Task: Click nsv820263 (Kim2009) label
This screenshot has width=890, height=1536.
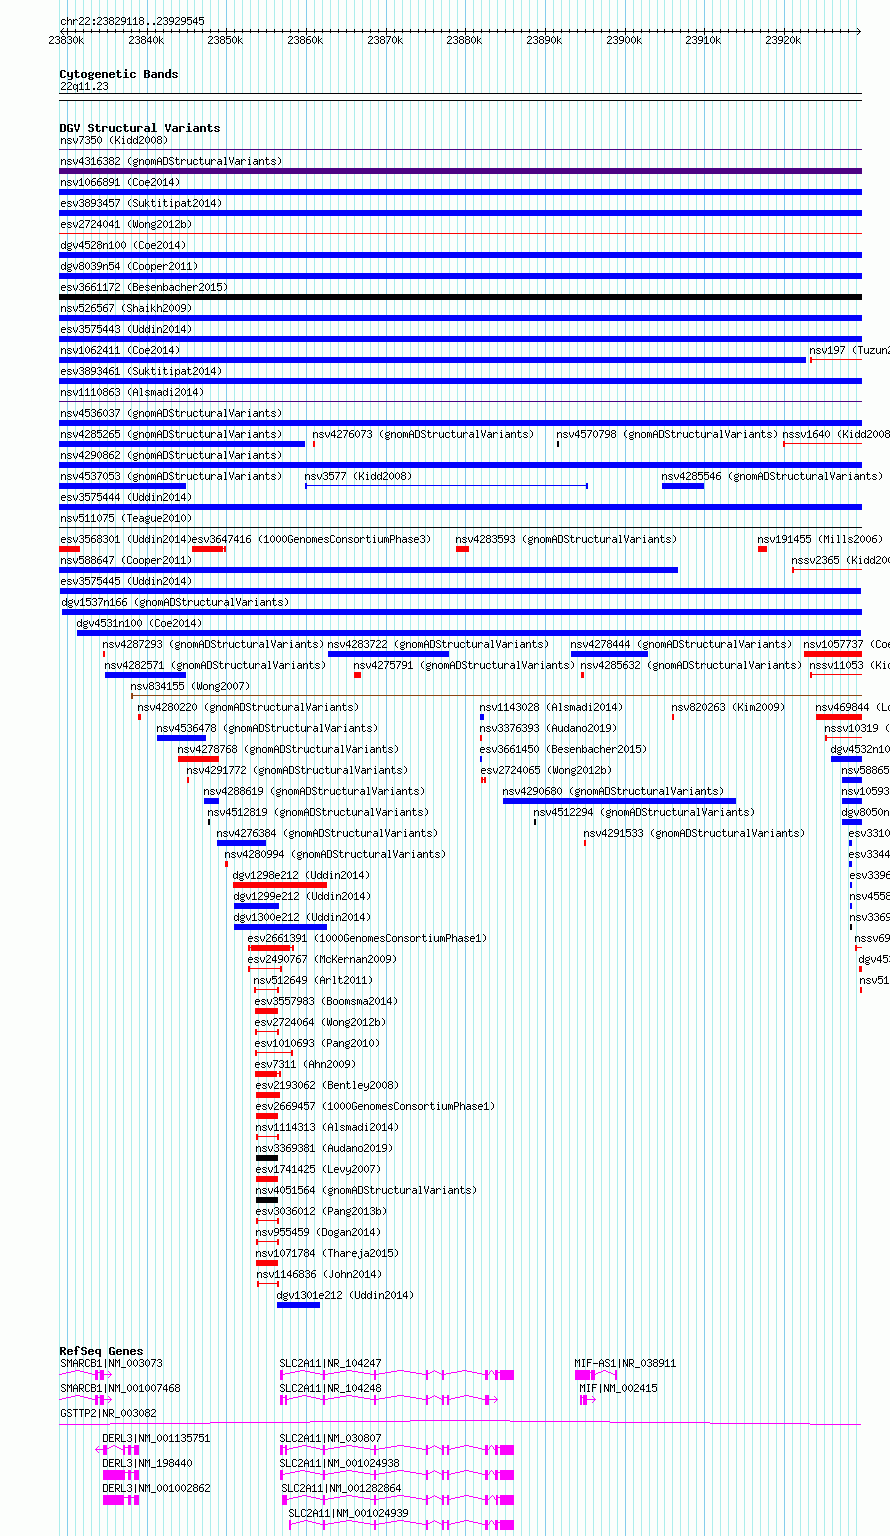Action: tap(728, 708)
